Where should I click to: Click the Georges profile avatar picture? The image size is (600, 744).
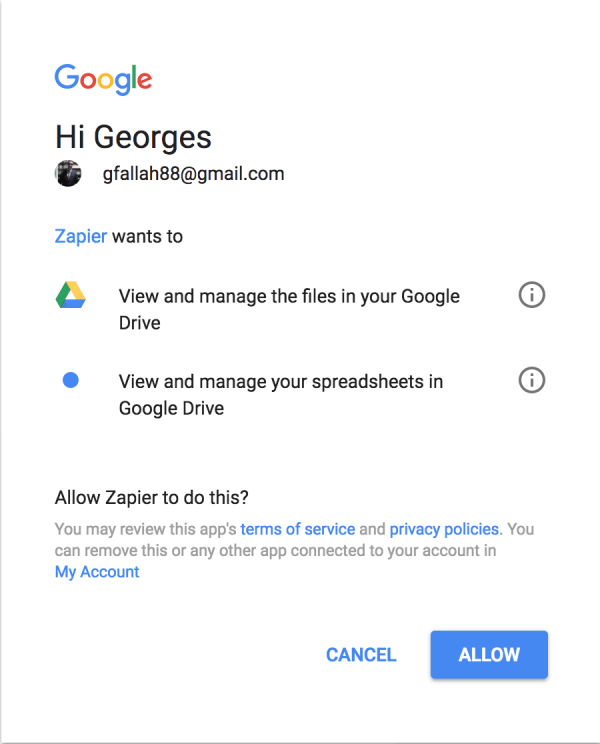click(68, 173)
